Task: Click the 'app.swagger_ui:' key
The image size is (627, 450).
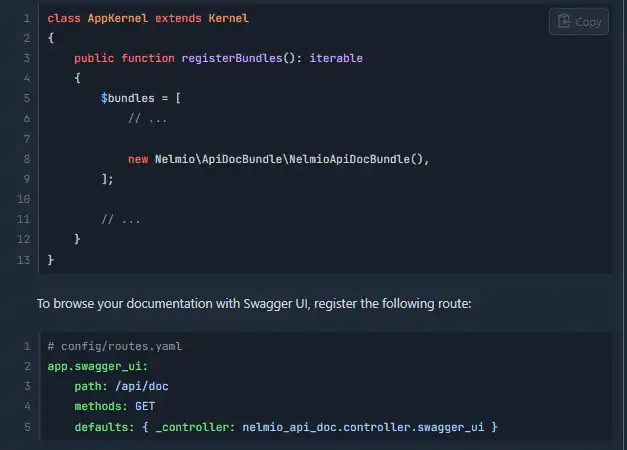Action: click(98, 366)
